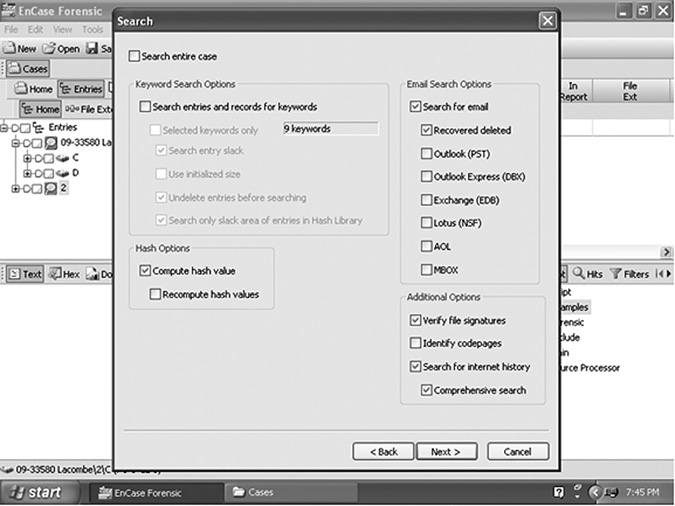Click the Windows start button

coord(40,492)
